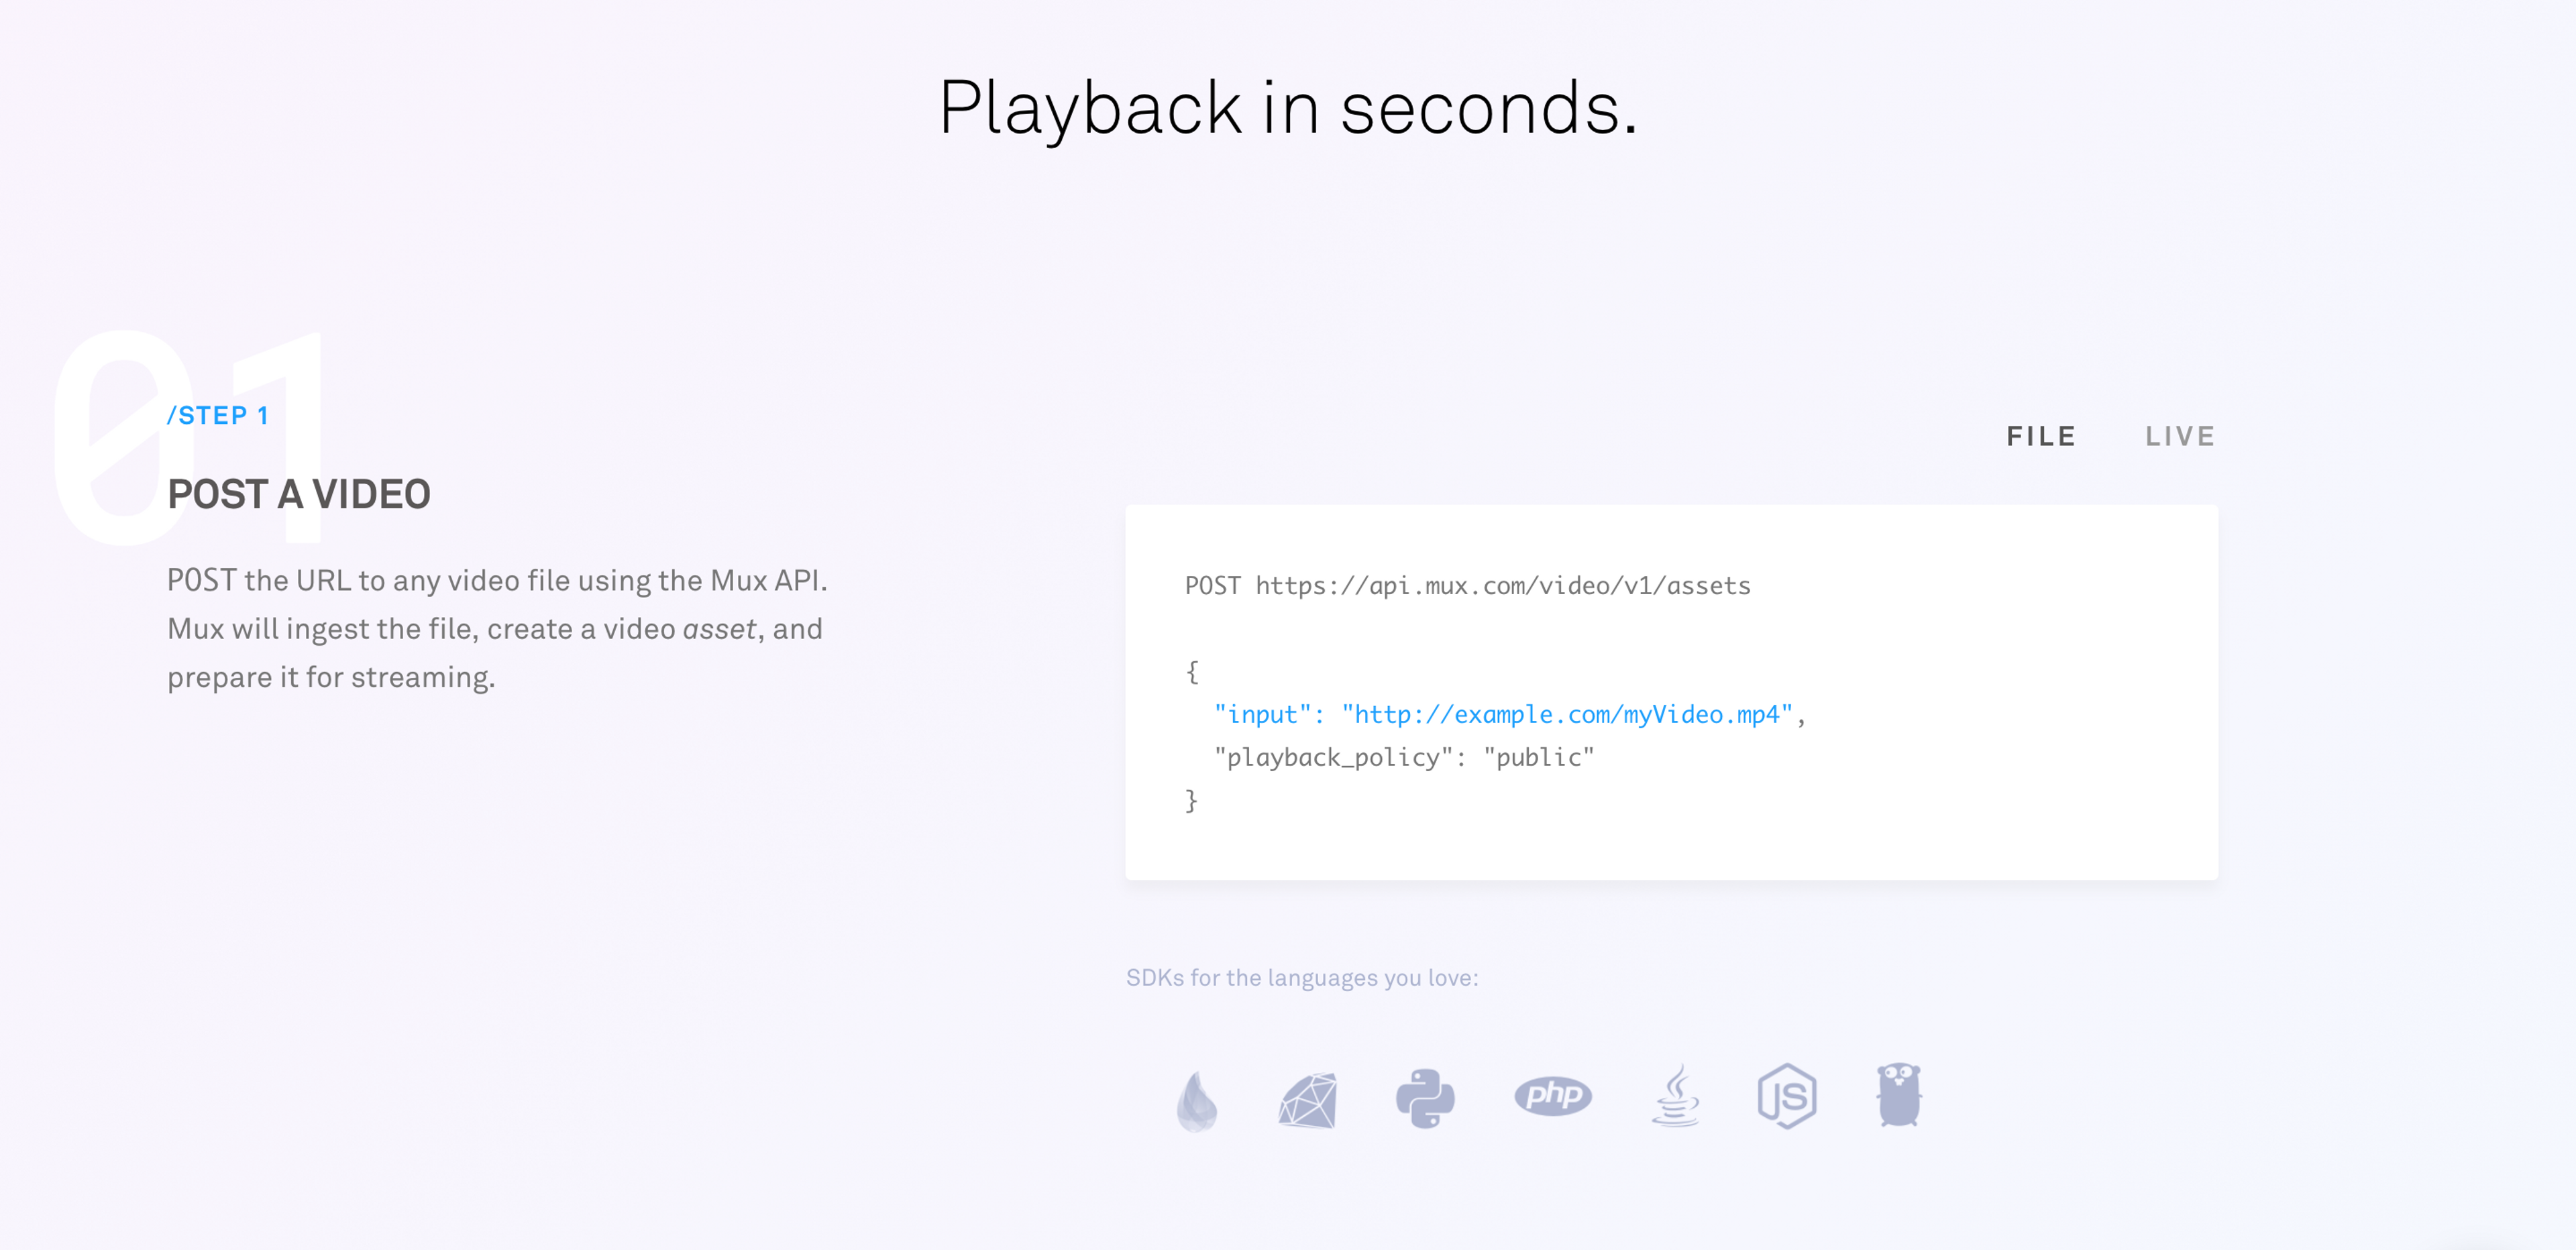Switch to the LIVE tab
This screenshot has height=1250, width=2576.
tap(2180, 437)
